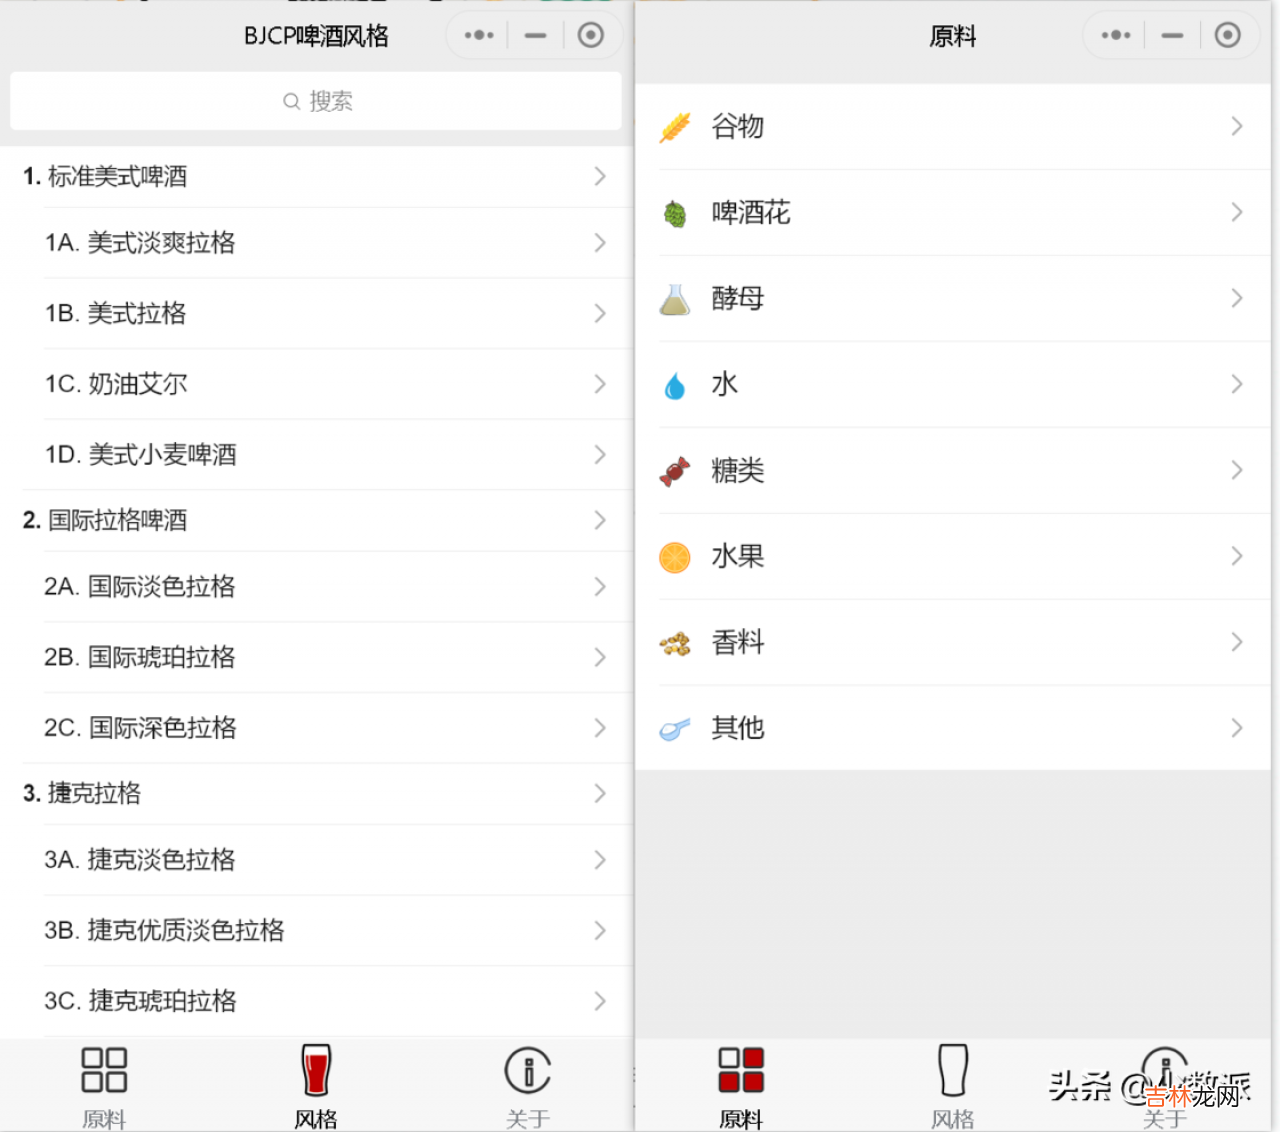Click the spoon icon for 其他

click(675, 729)
